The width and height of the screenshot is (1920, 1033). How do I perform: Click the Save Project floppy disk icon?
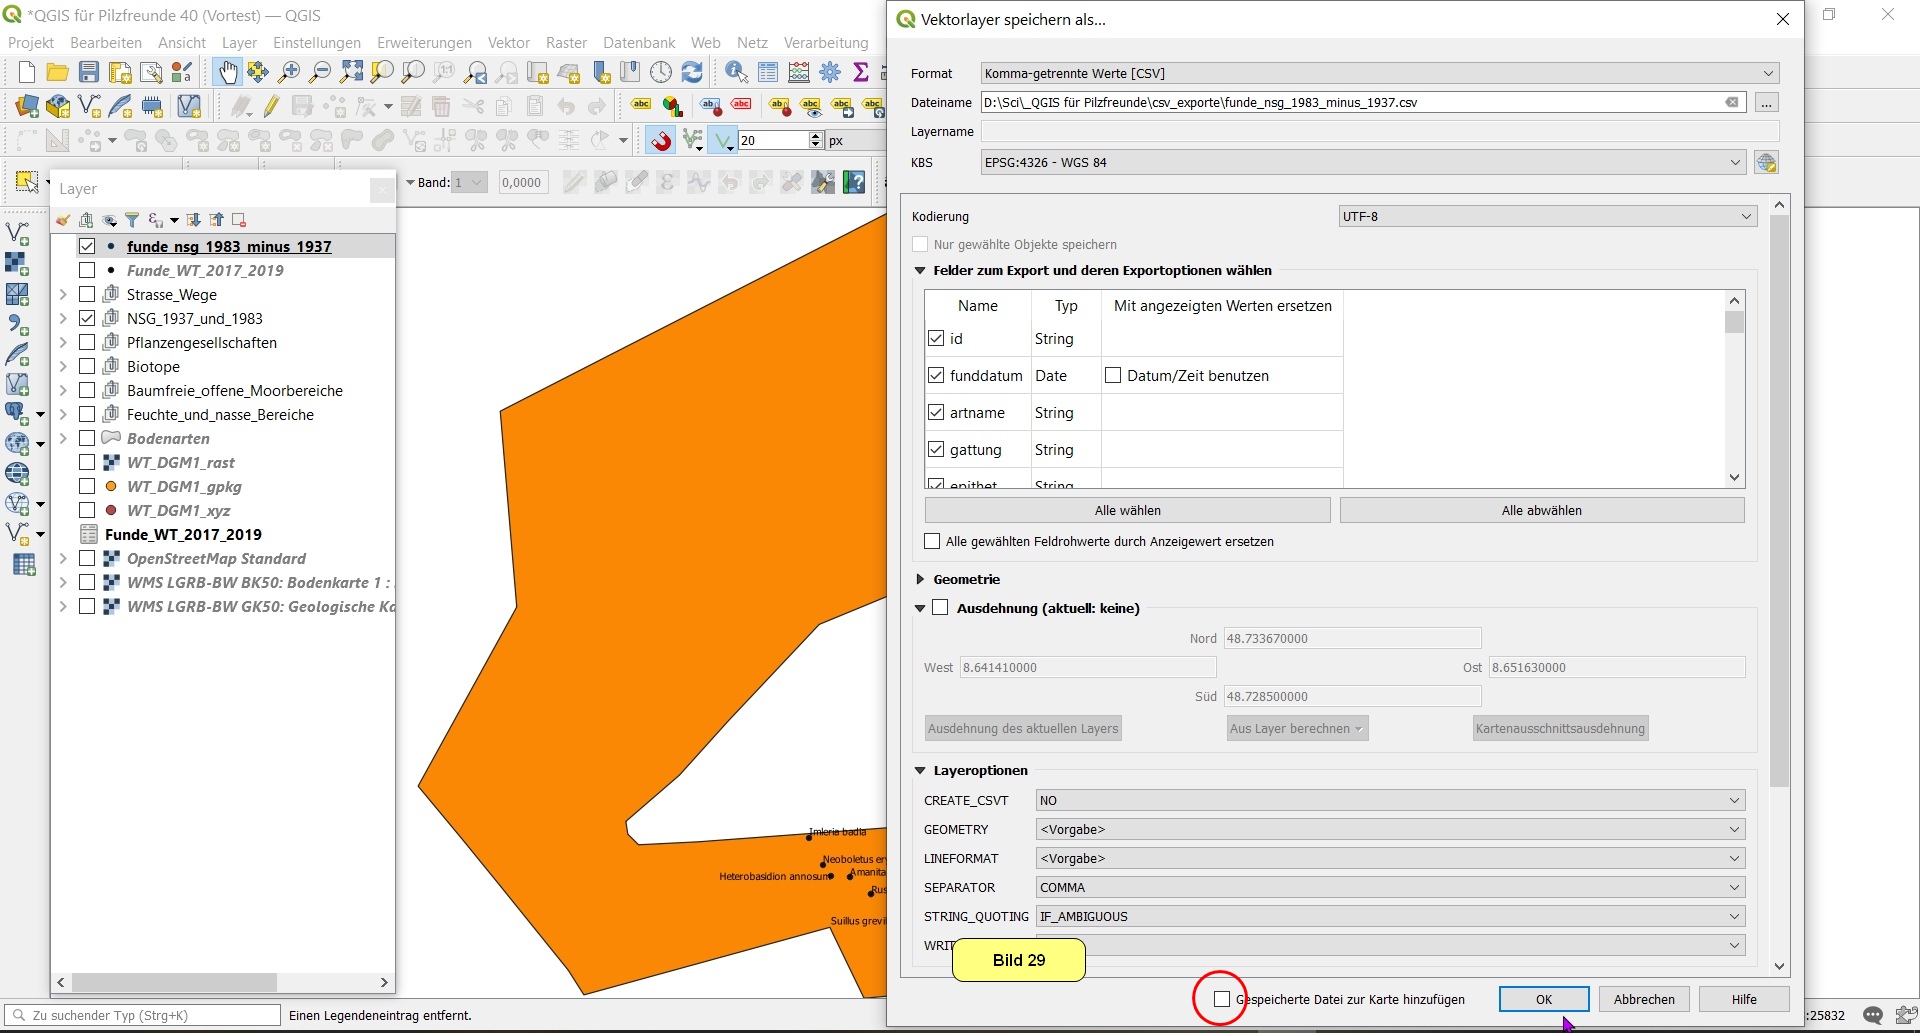coord(89,72)
